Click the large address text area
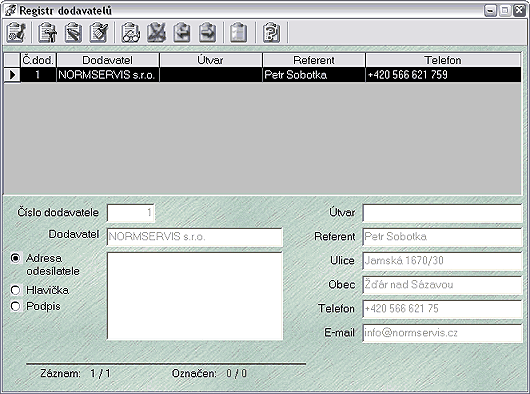Viewport: 530px width, 394px height. pos(195,296)
